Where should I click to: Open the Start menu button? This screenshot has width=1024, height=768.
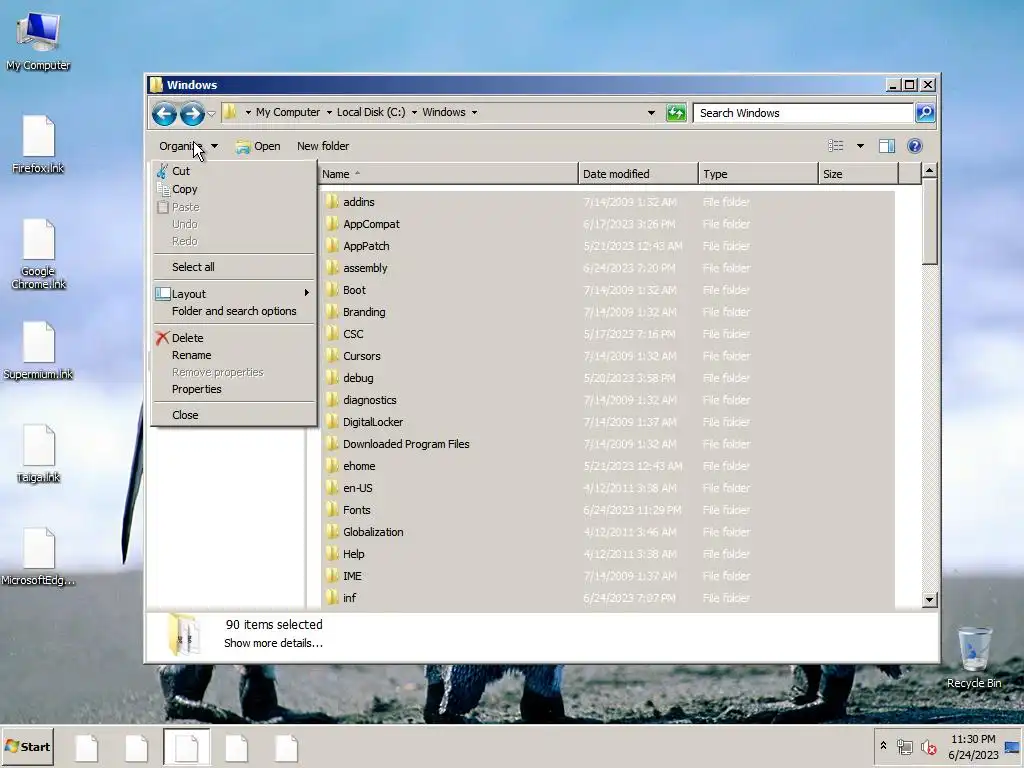[27, 746]
